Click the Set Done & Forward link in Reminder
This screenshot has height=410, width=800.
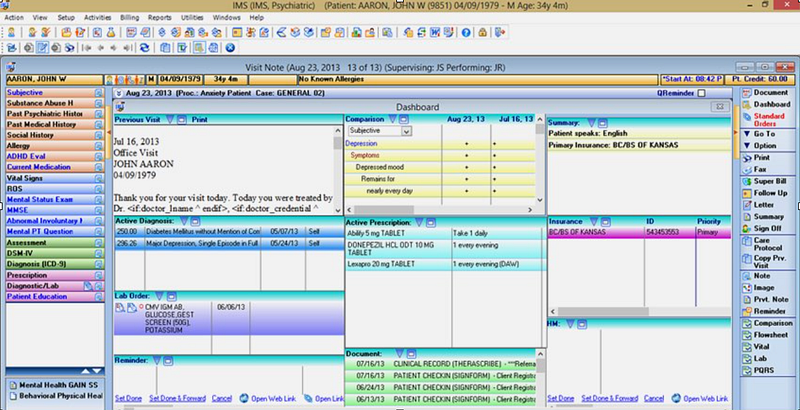[178, 398]
